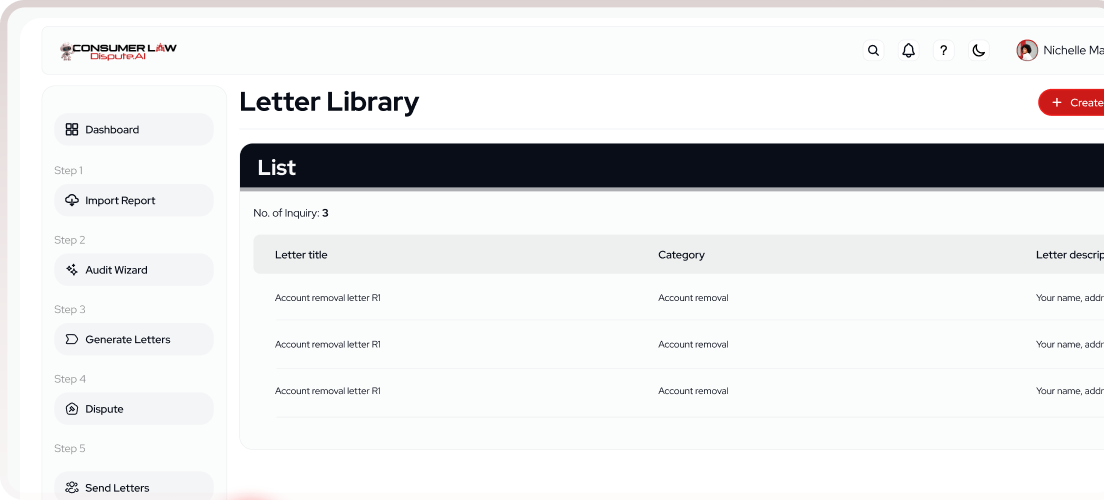Click the Send Letters people icon
This screenshot has width=1104, height=500.
[x=72, y=488]
